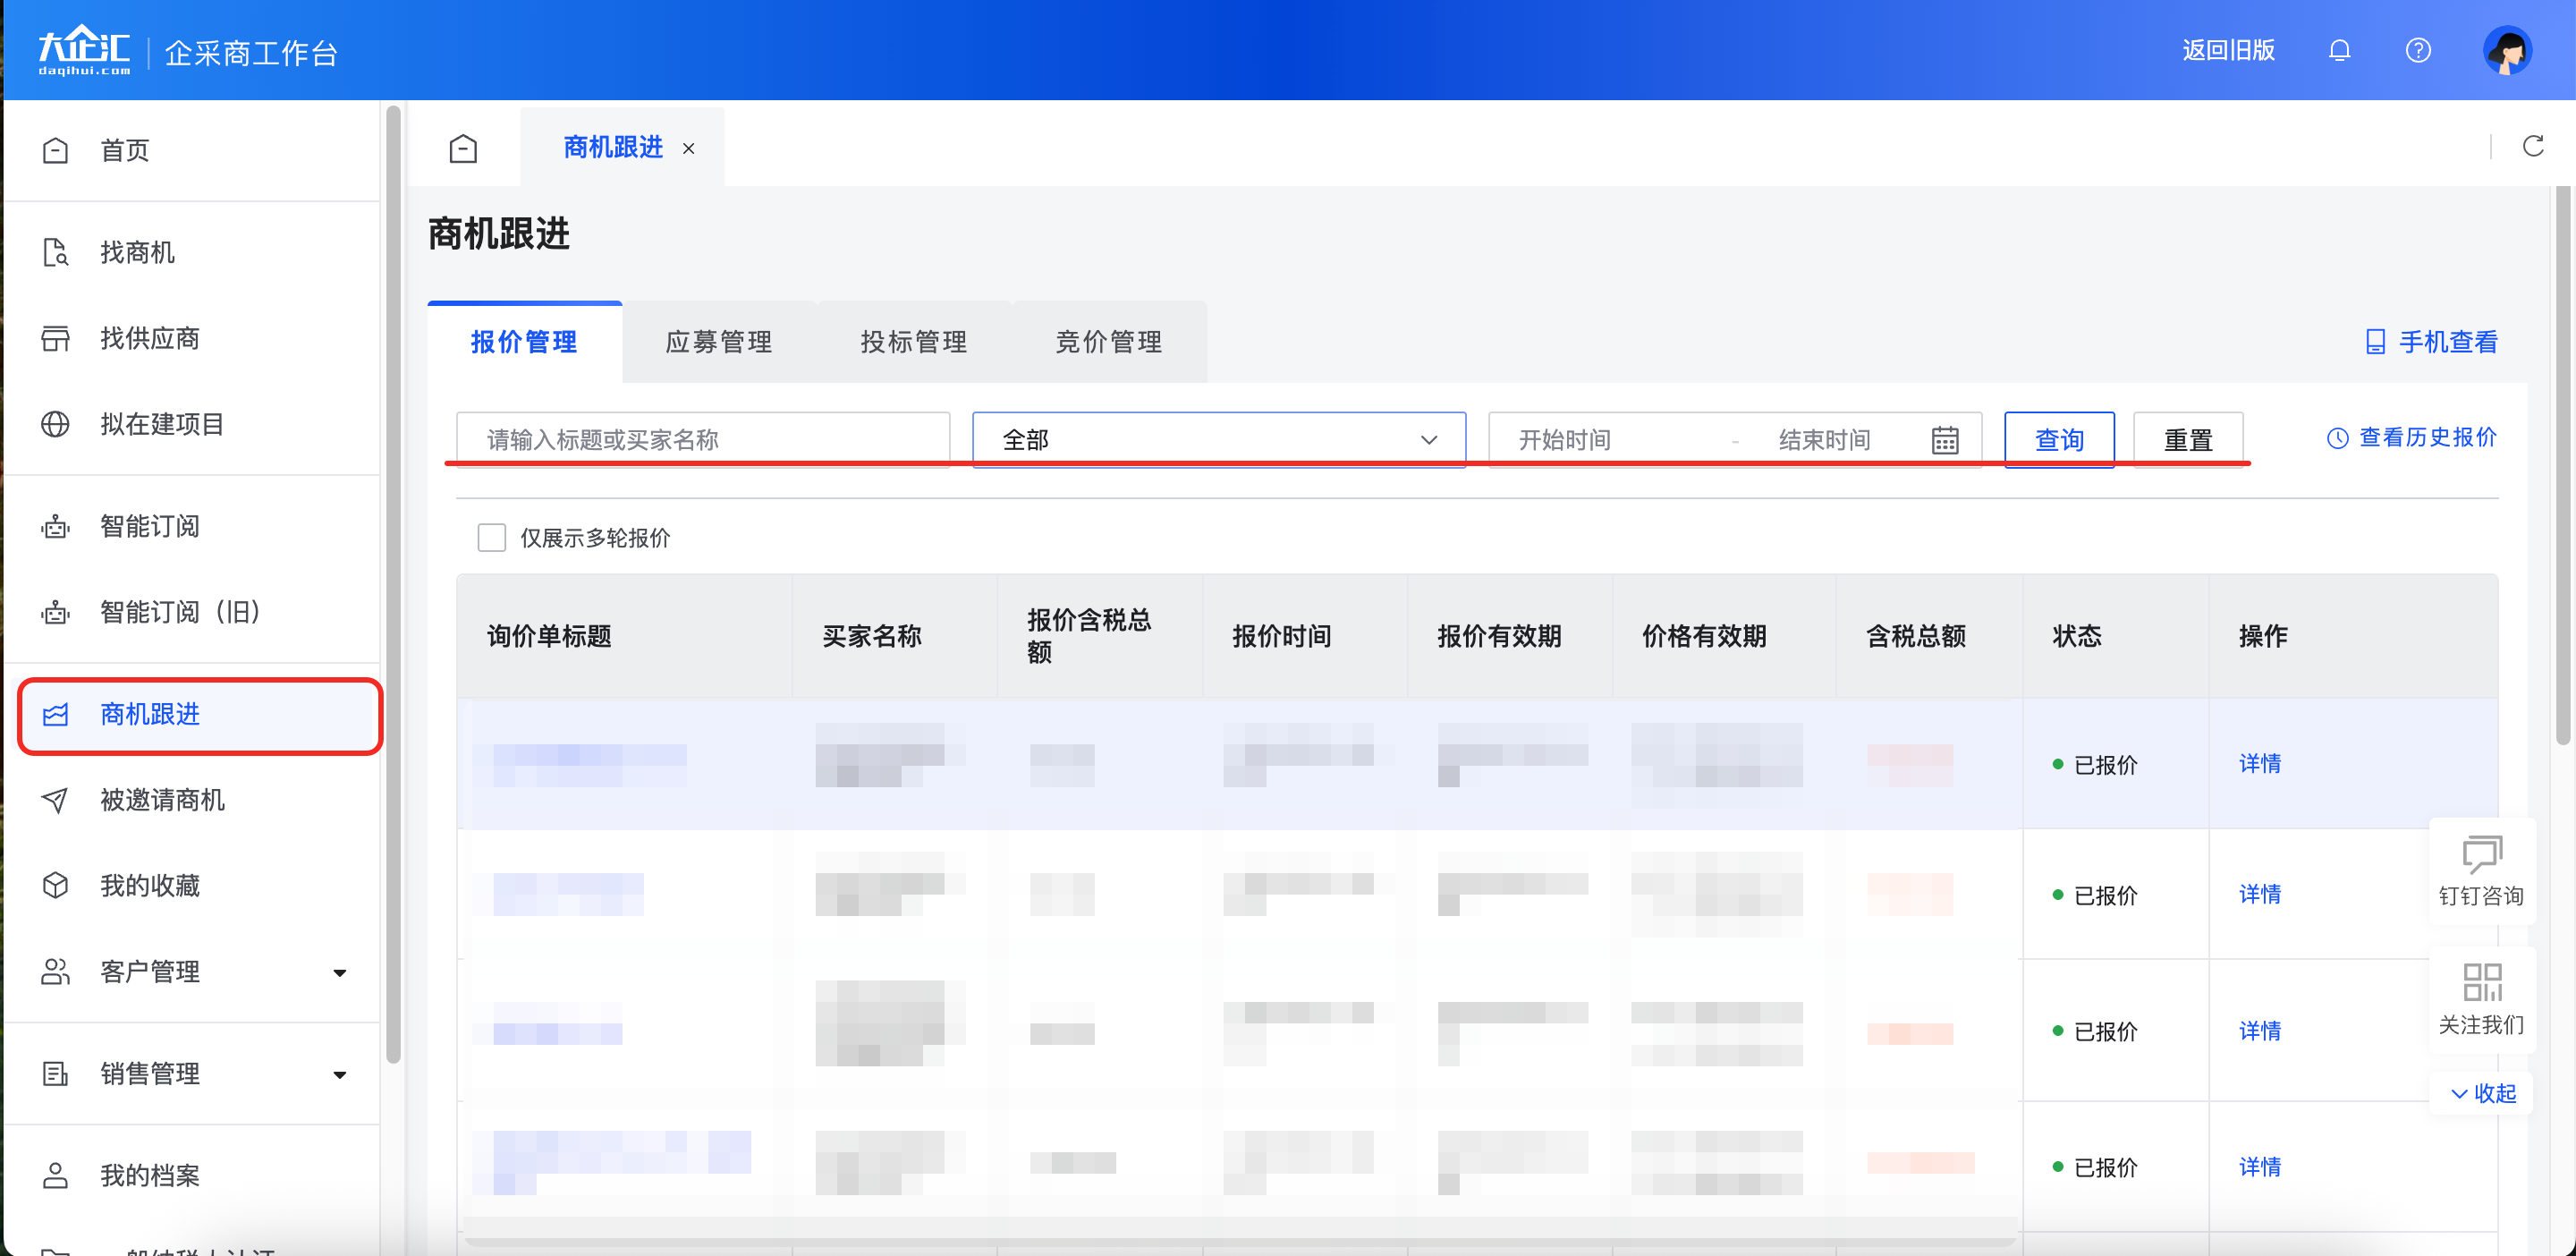Click the calendar icon in date range
2576x1256 pixels.
point(1945,440)
